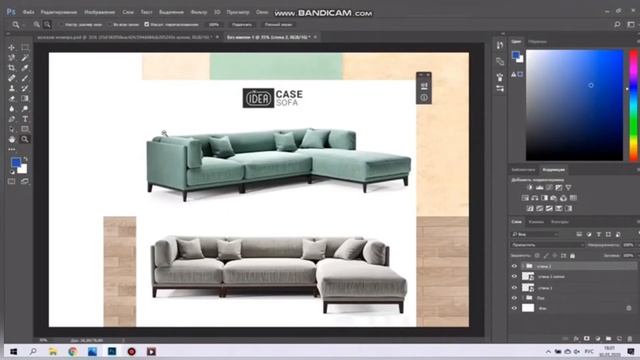
Task: Expand the top group layer arrow
Action: tap(523, 266)
